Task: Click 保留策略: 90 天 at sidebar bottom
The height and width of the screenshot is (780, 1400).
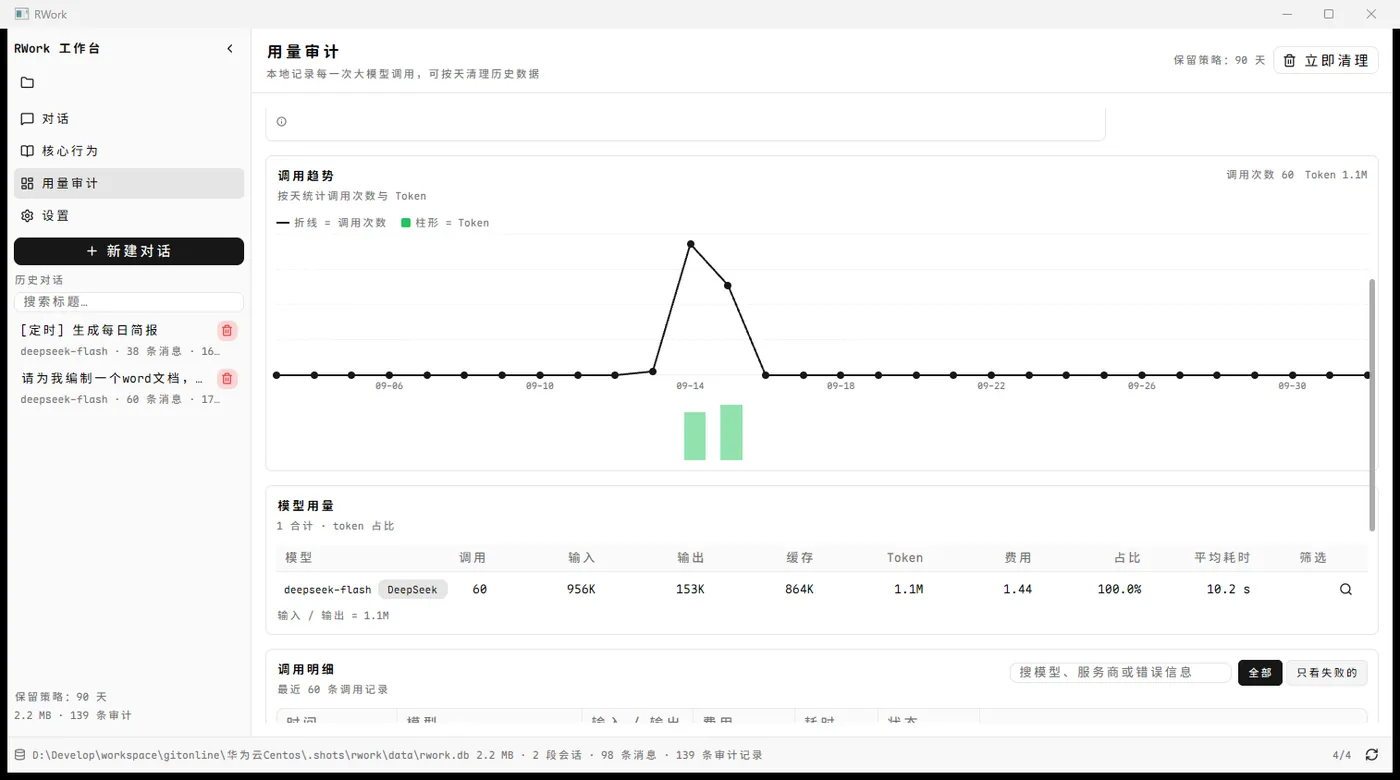Action: pos(61,697)
